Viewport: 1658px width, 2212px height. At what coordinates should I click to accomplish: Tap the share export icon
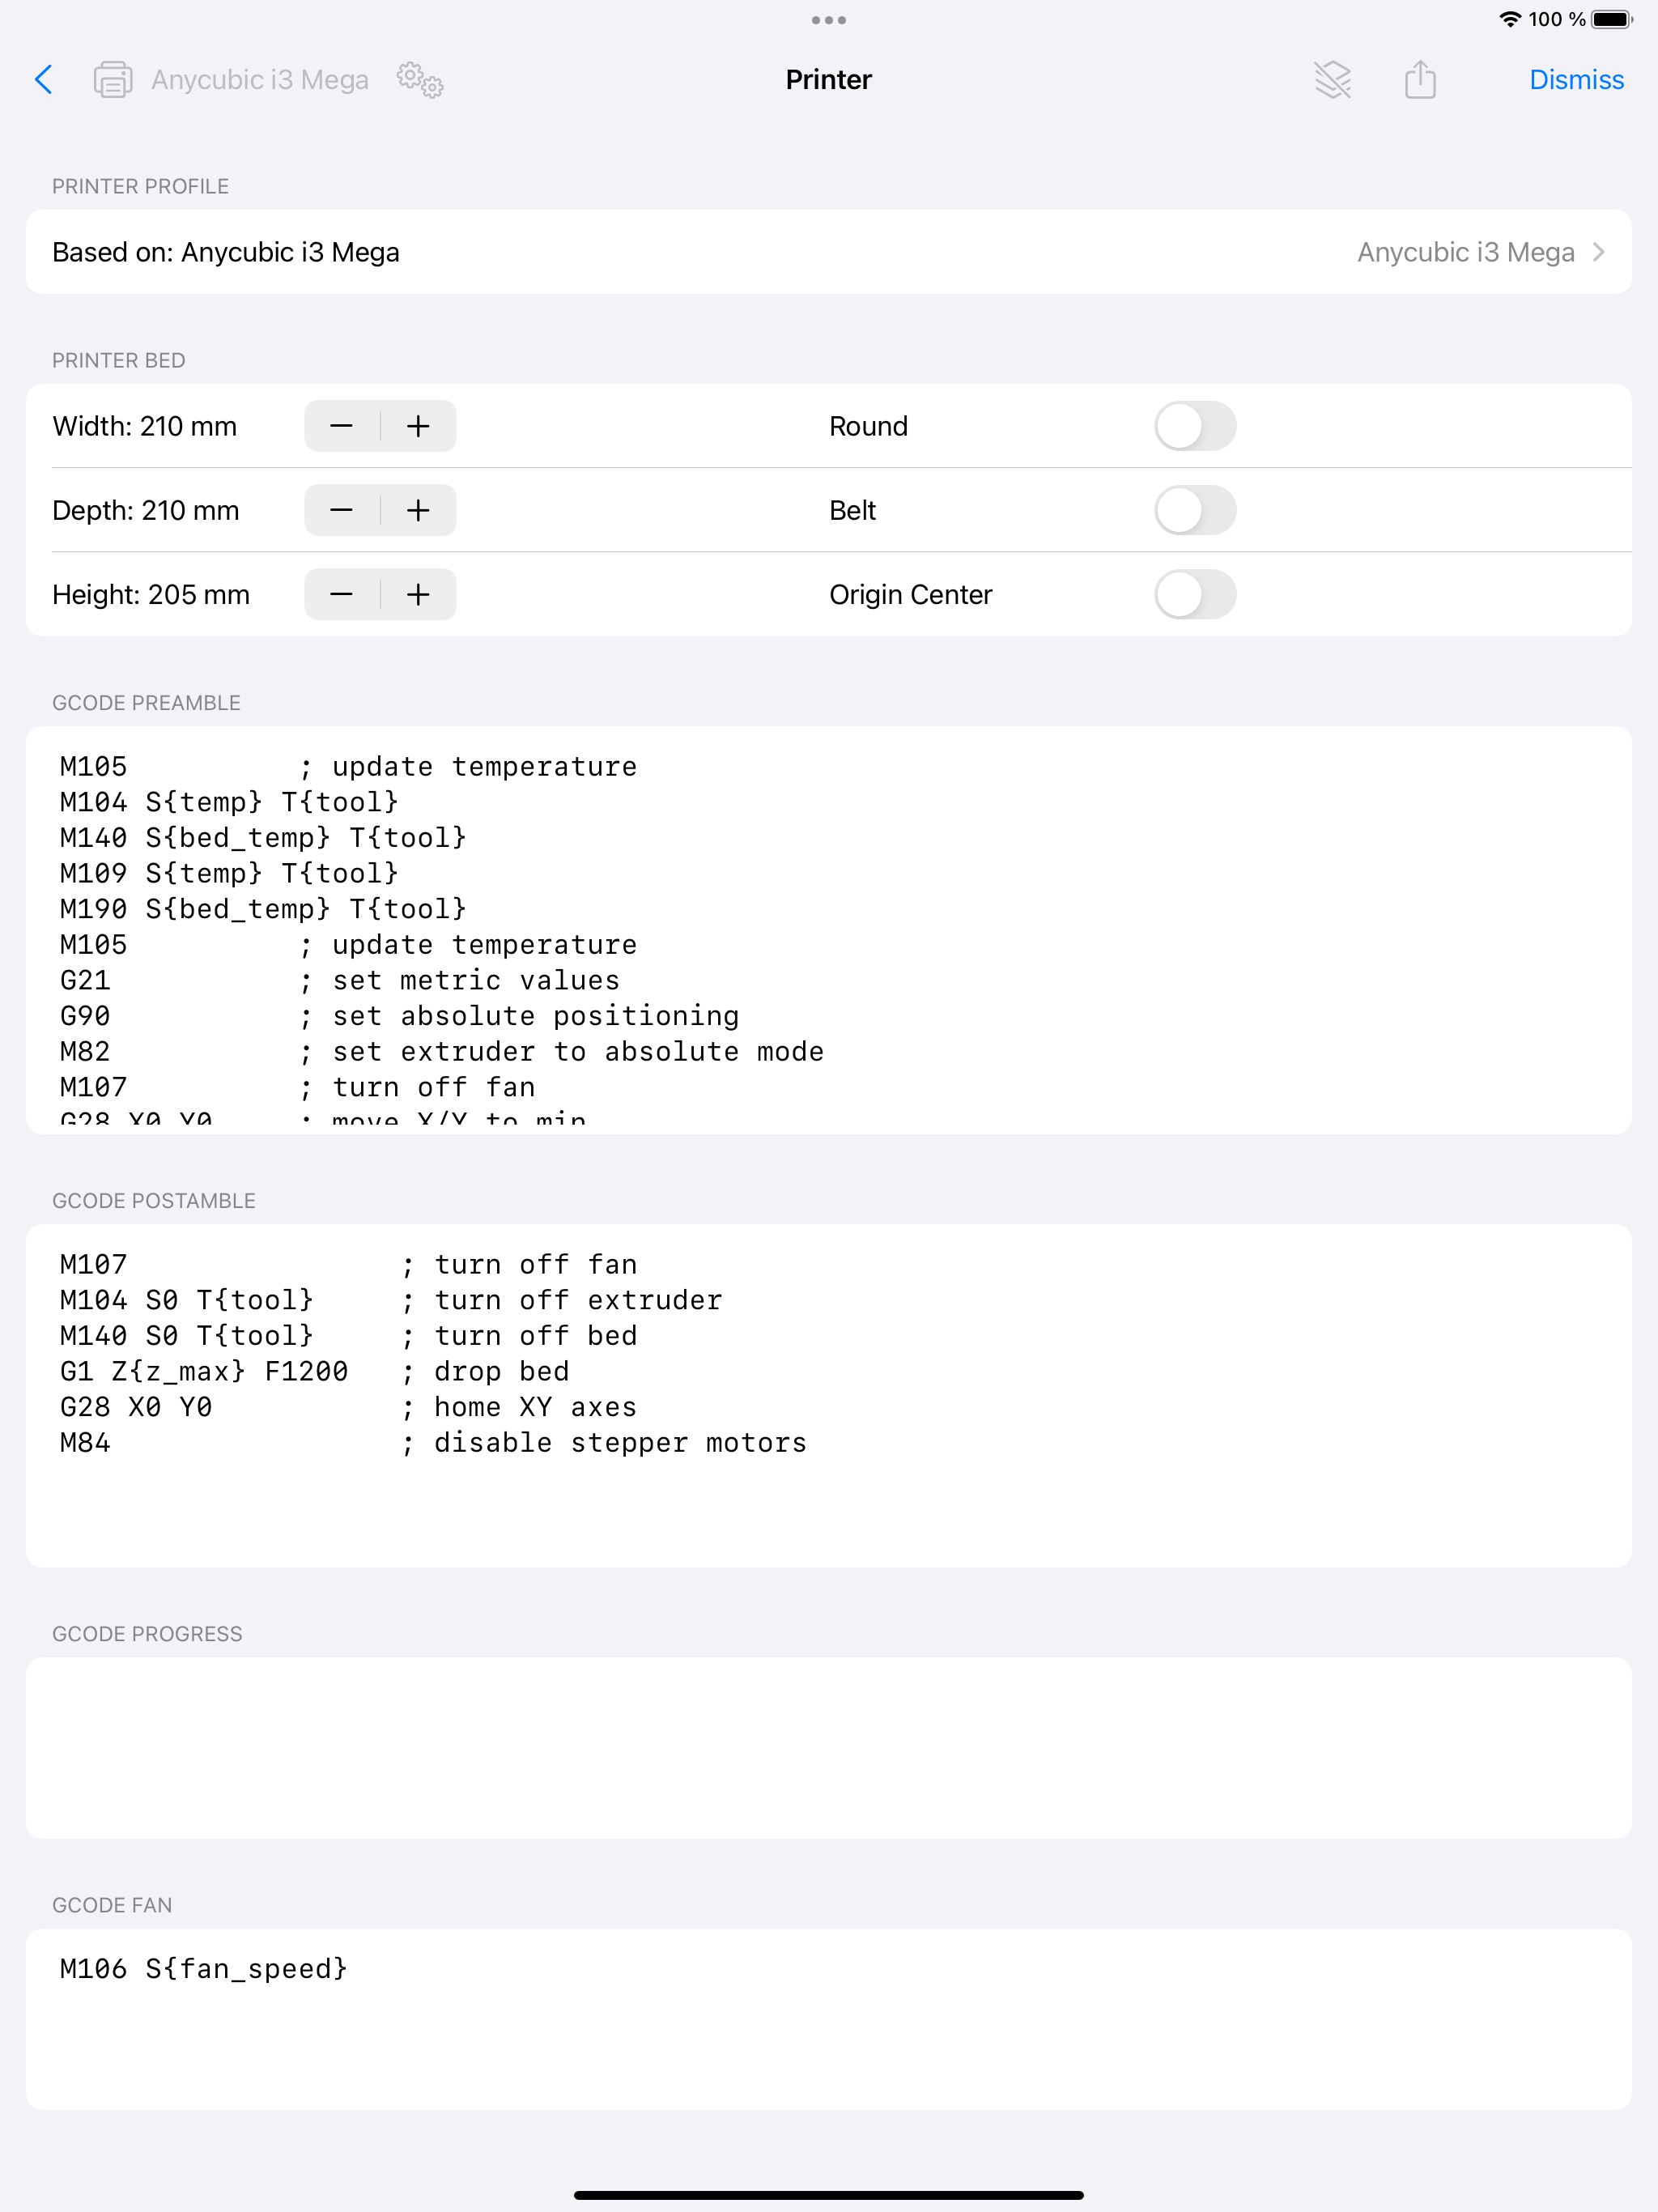1420,80
